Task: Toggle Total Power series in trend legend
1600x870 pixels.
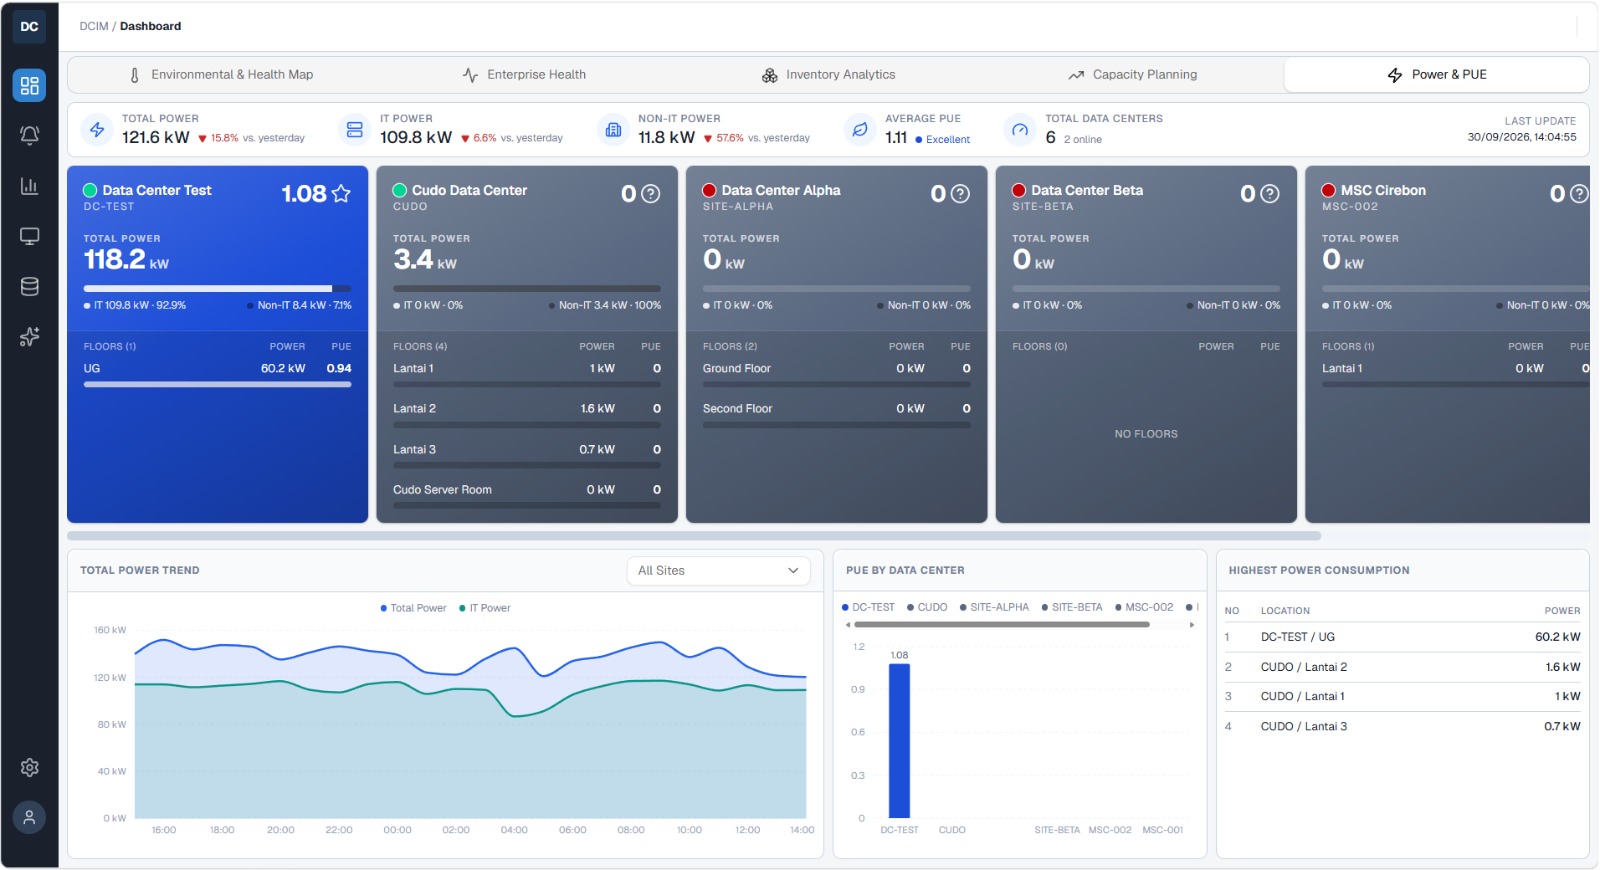Action: coord(413,608)
